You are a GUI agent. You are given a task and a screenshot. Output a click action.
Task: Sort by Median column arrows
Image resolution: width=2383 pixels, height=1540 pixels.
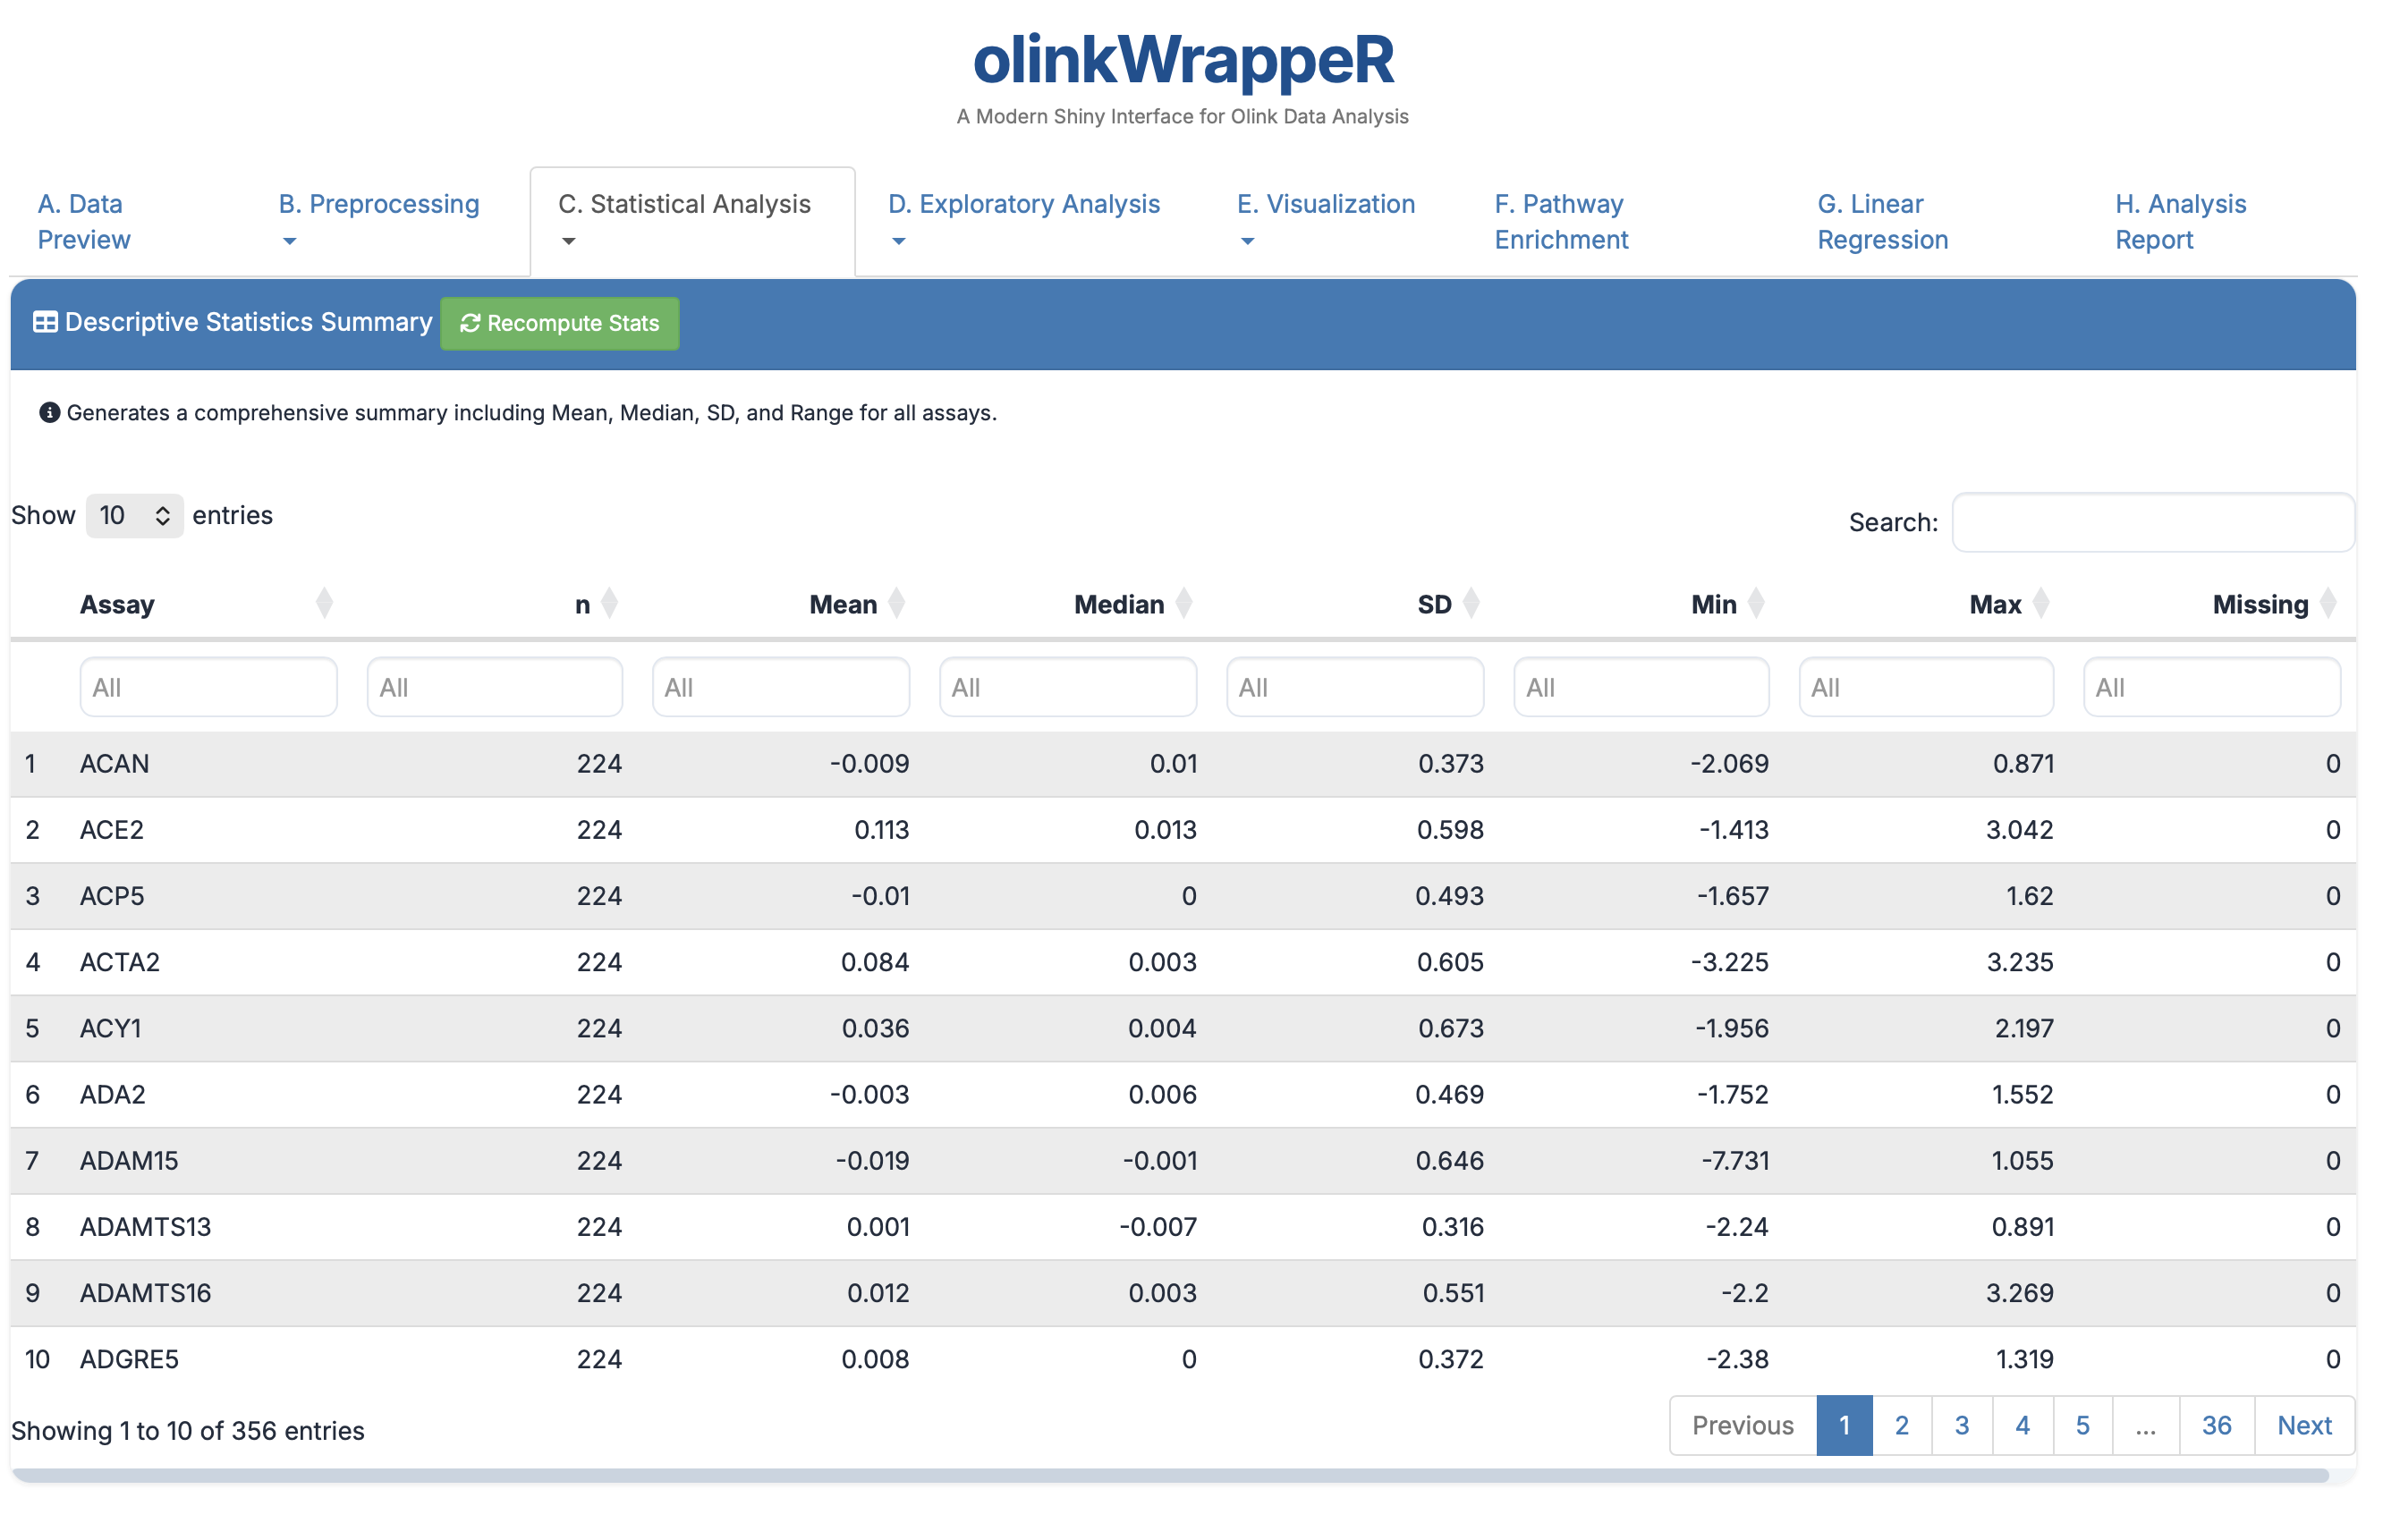(x=1183, y=604)
